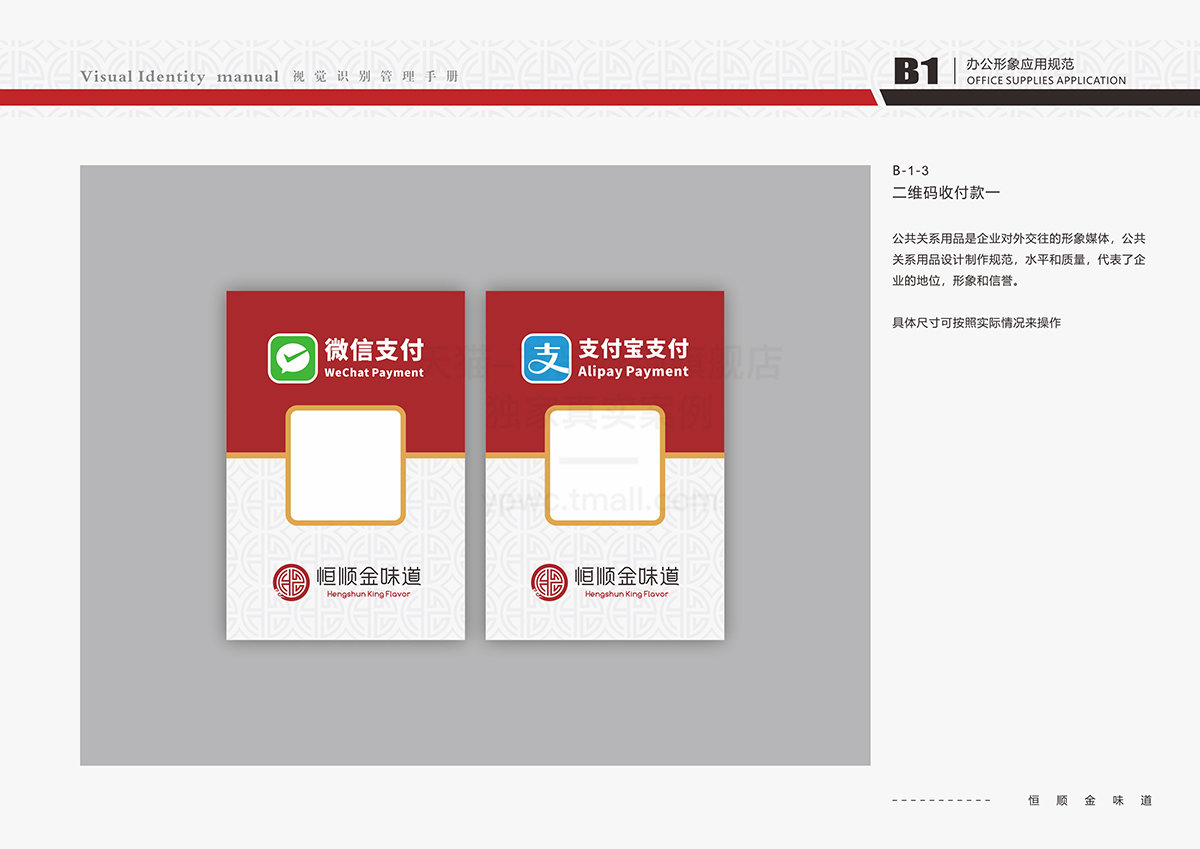This screenshot has width=1200, height=849.
Task: Click the '支付宝支付' heading text
Action: click(x=634, y=349)
